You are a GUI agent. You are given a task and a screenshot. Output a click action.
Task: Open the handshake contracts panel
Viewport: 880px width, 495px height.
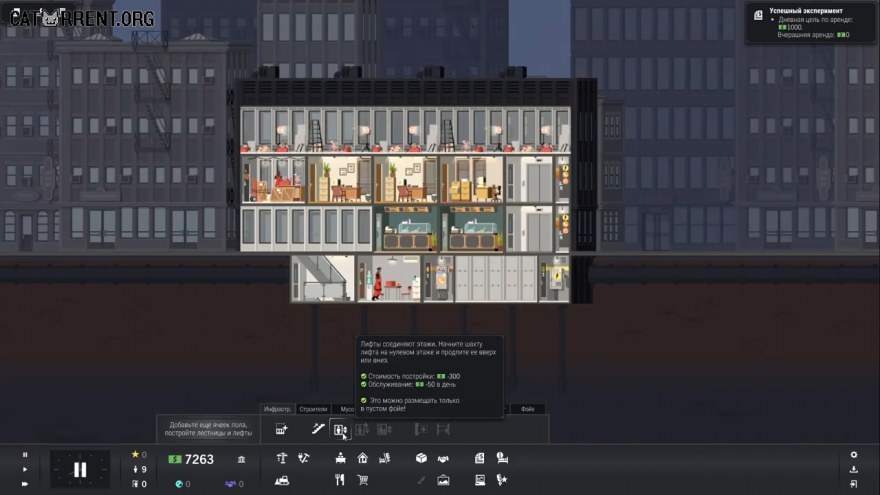(x=443, y=459)
